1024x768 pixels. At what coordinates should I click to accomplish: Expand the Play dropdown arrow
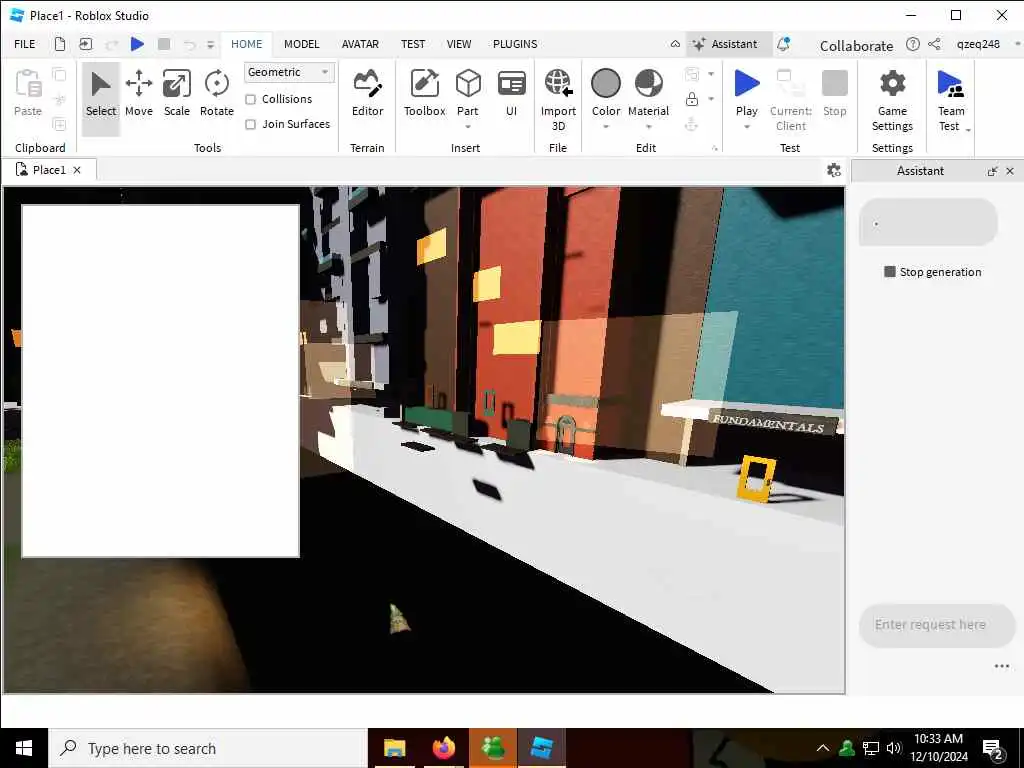tap(746, 126)
